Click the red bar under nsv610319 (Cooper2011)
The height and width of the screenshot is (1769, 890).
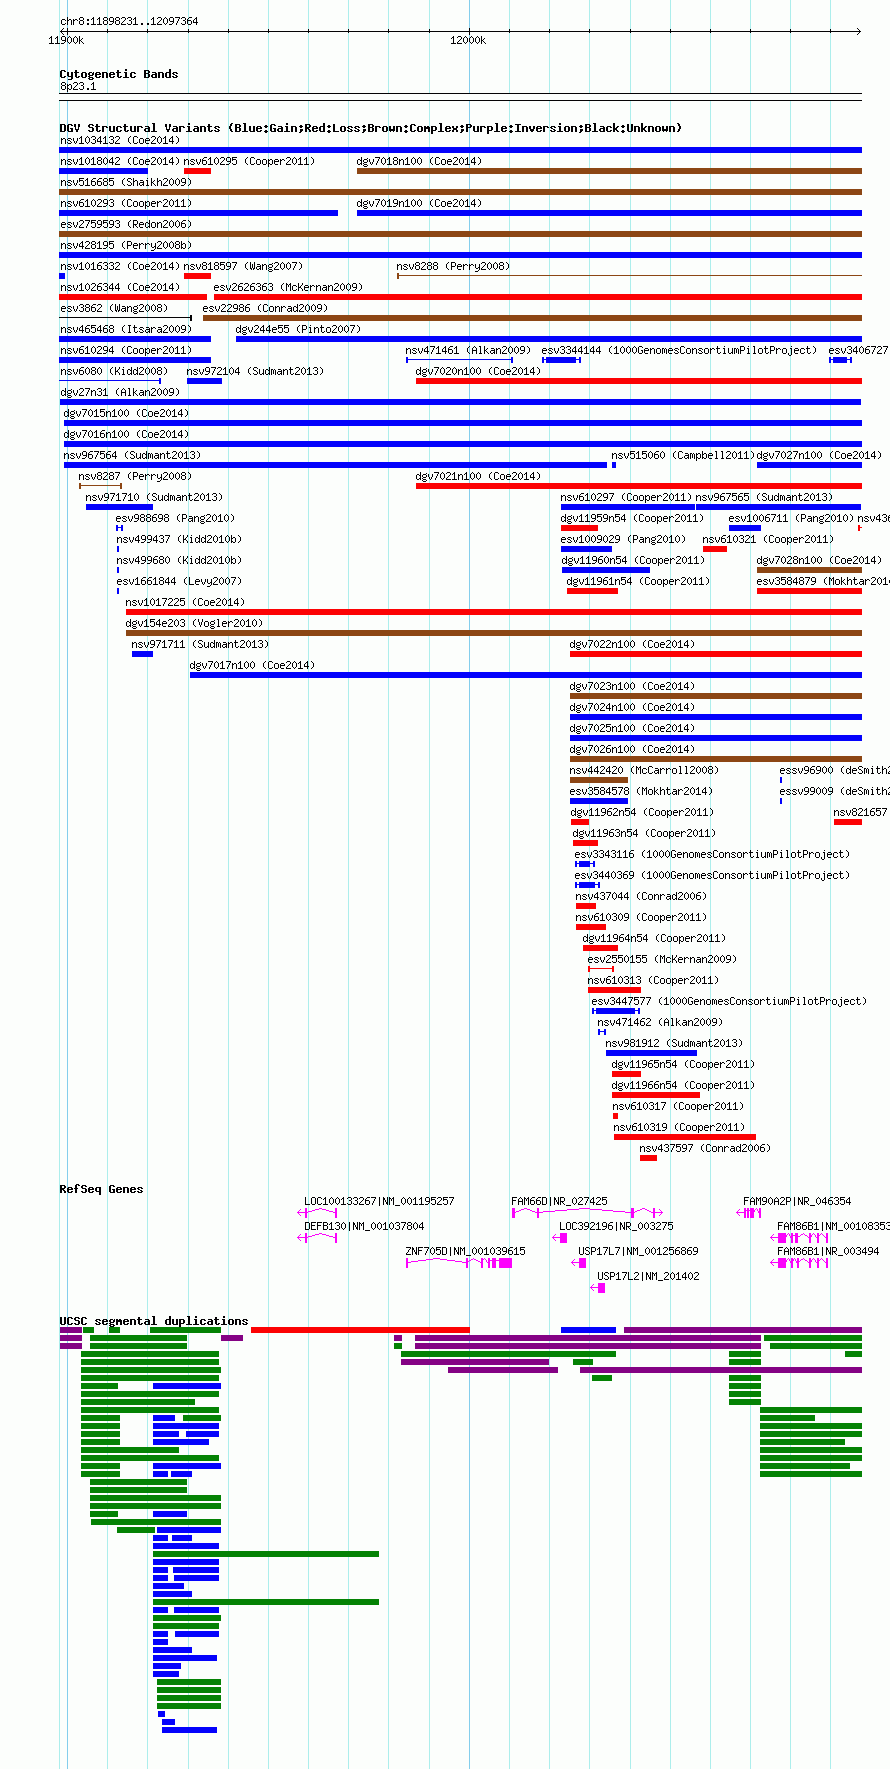685,1137
